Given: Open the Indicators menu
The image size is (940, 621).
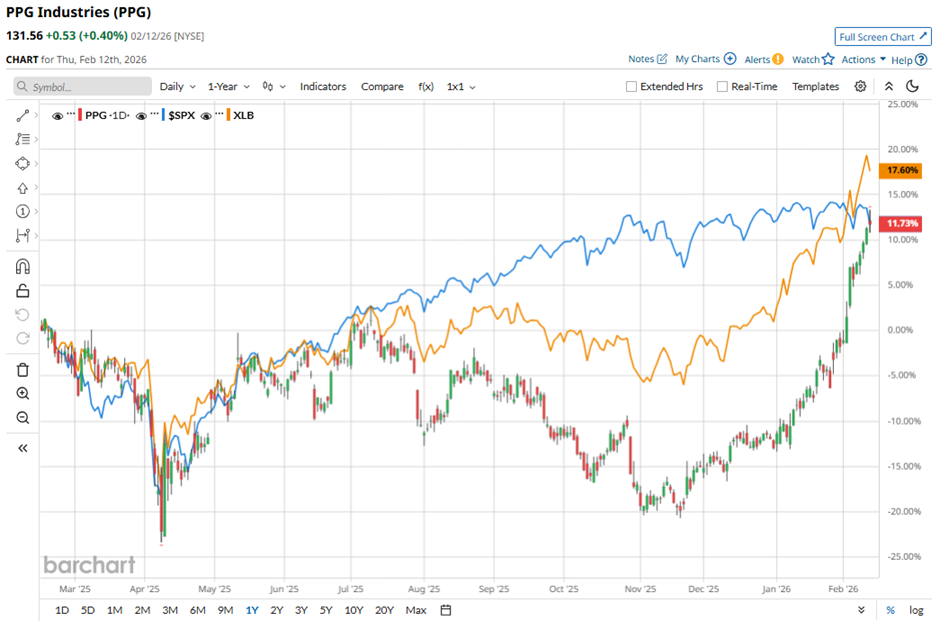Looking at the screenshot, I should pyautogui.click(x=323, y=87).
